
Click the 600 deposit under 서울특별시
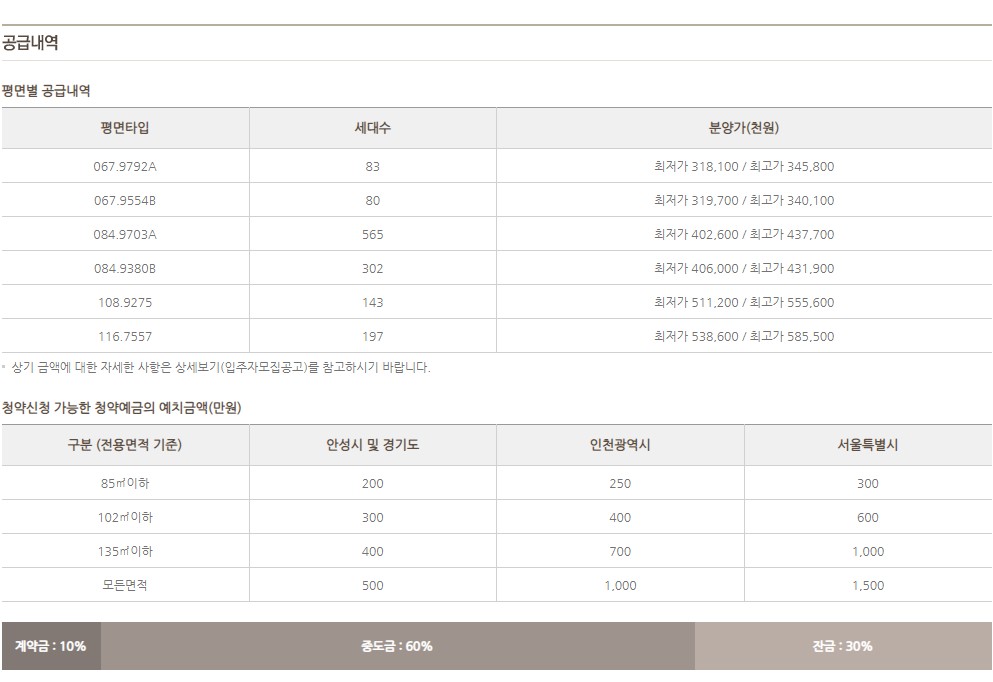868,518
